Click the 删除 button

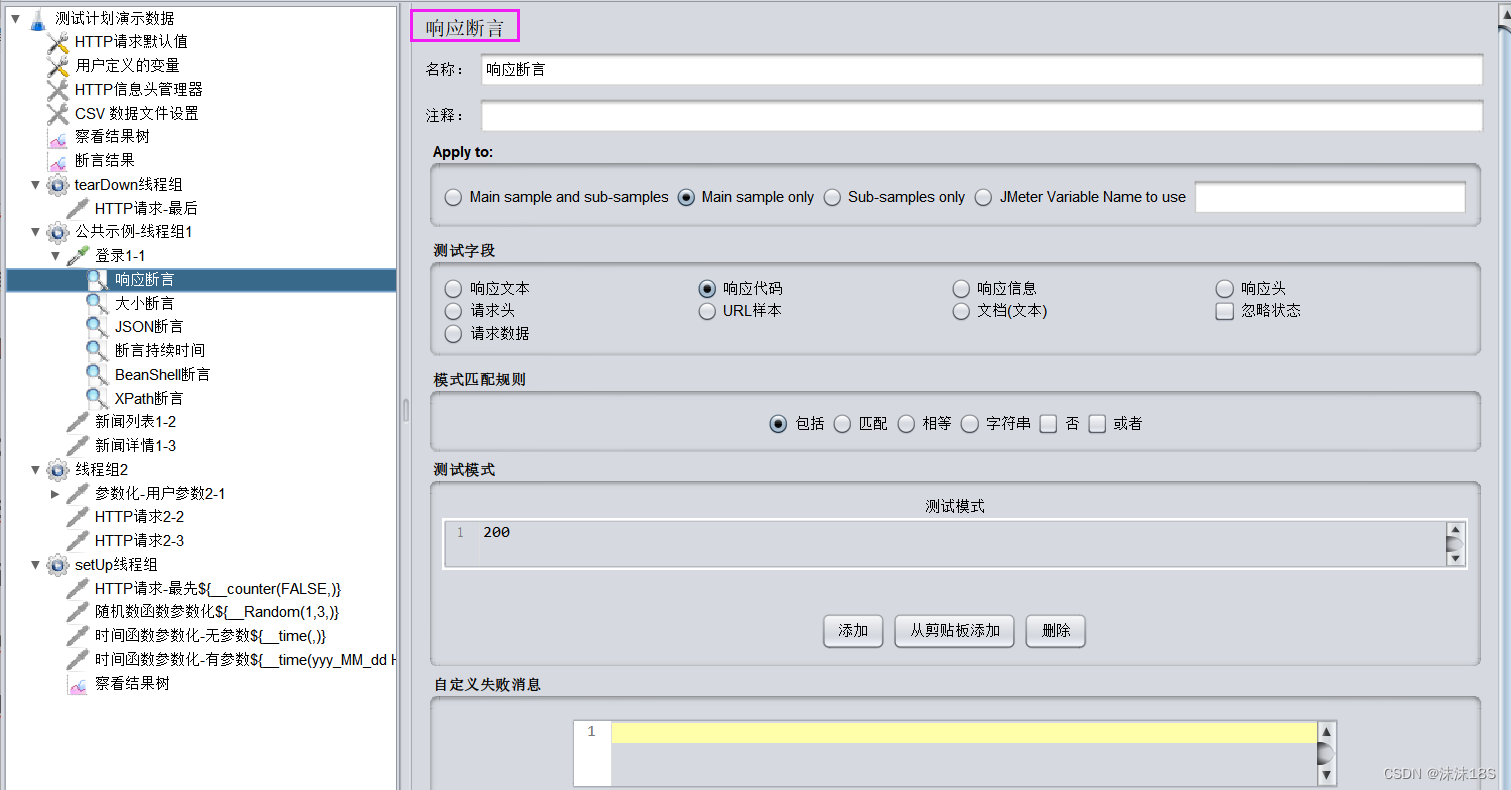(1056, 631)
